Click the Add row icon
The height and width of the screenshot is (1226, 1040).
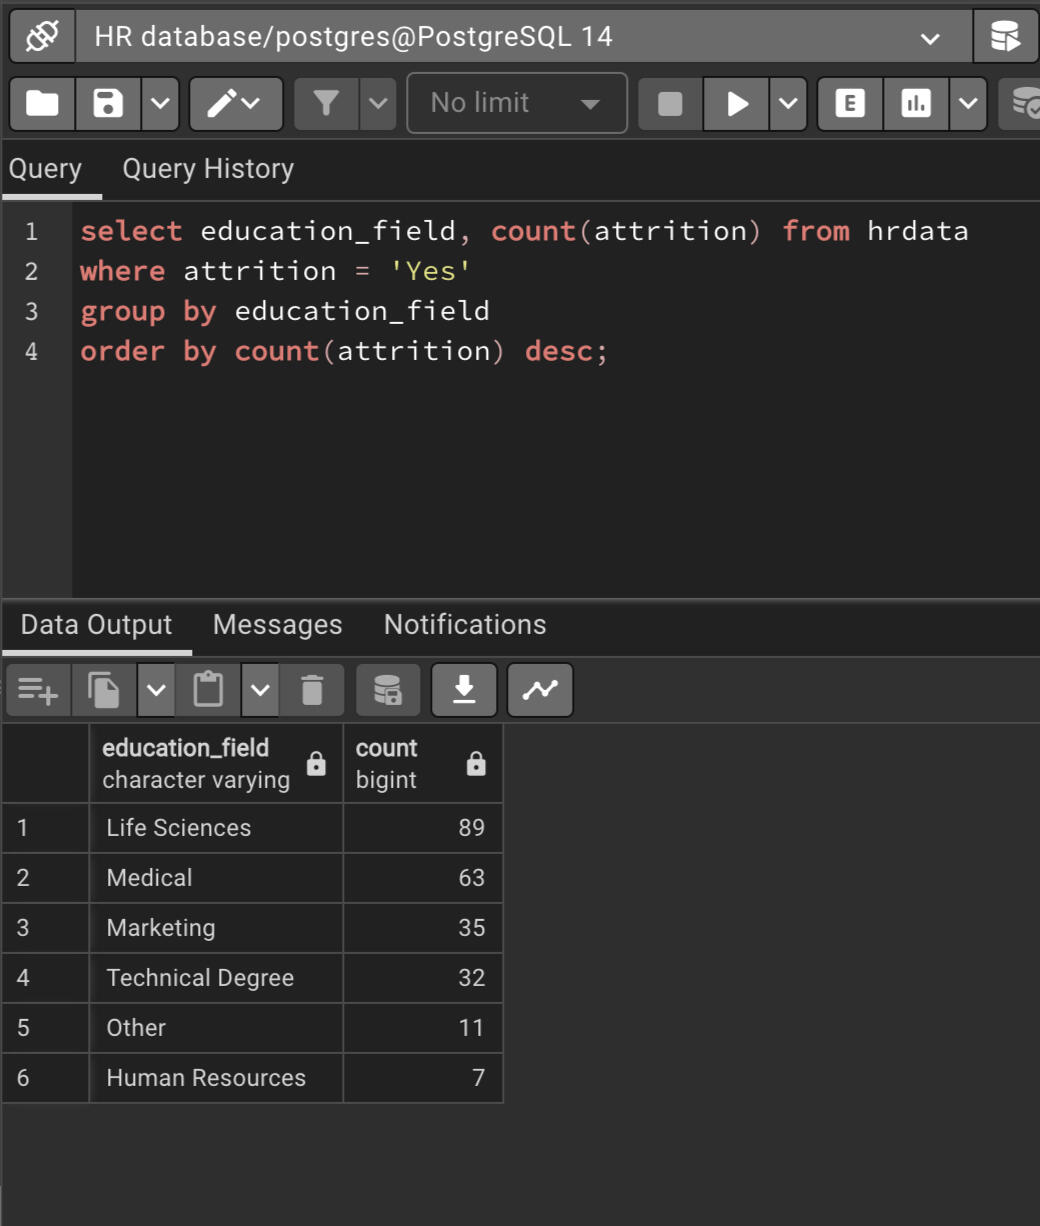point(38,689)
